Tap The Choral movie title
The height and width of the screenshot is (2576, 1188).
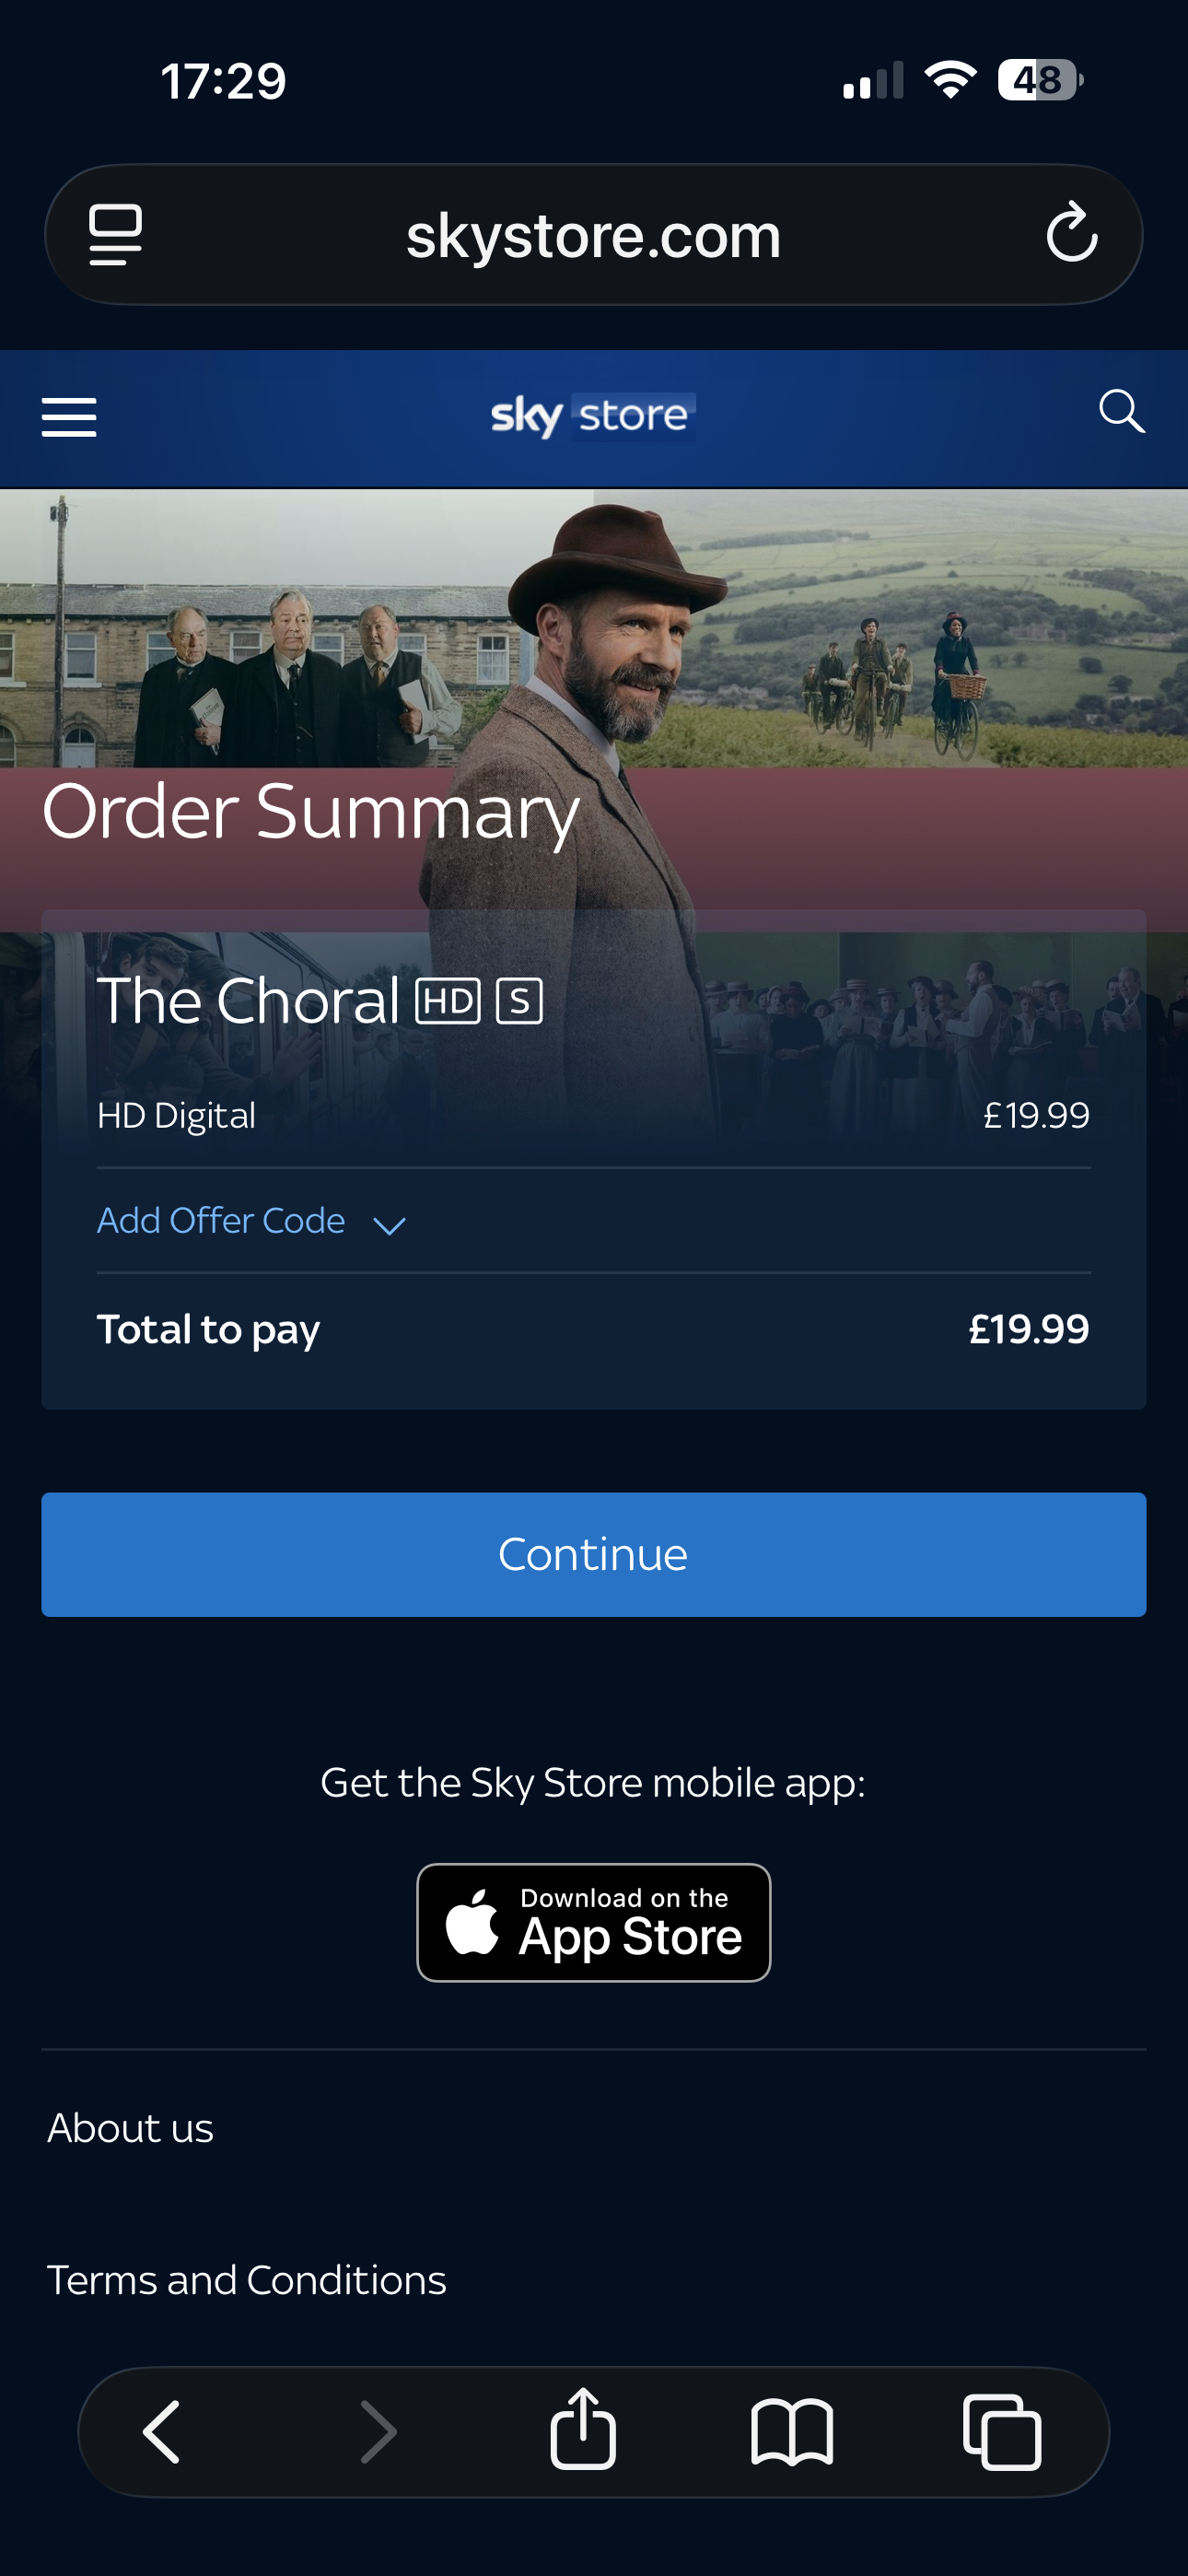click(248, 1001)
